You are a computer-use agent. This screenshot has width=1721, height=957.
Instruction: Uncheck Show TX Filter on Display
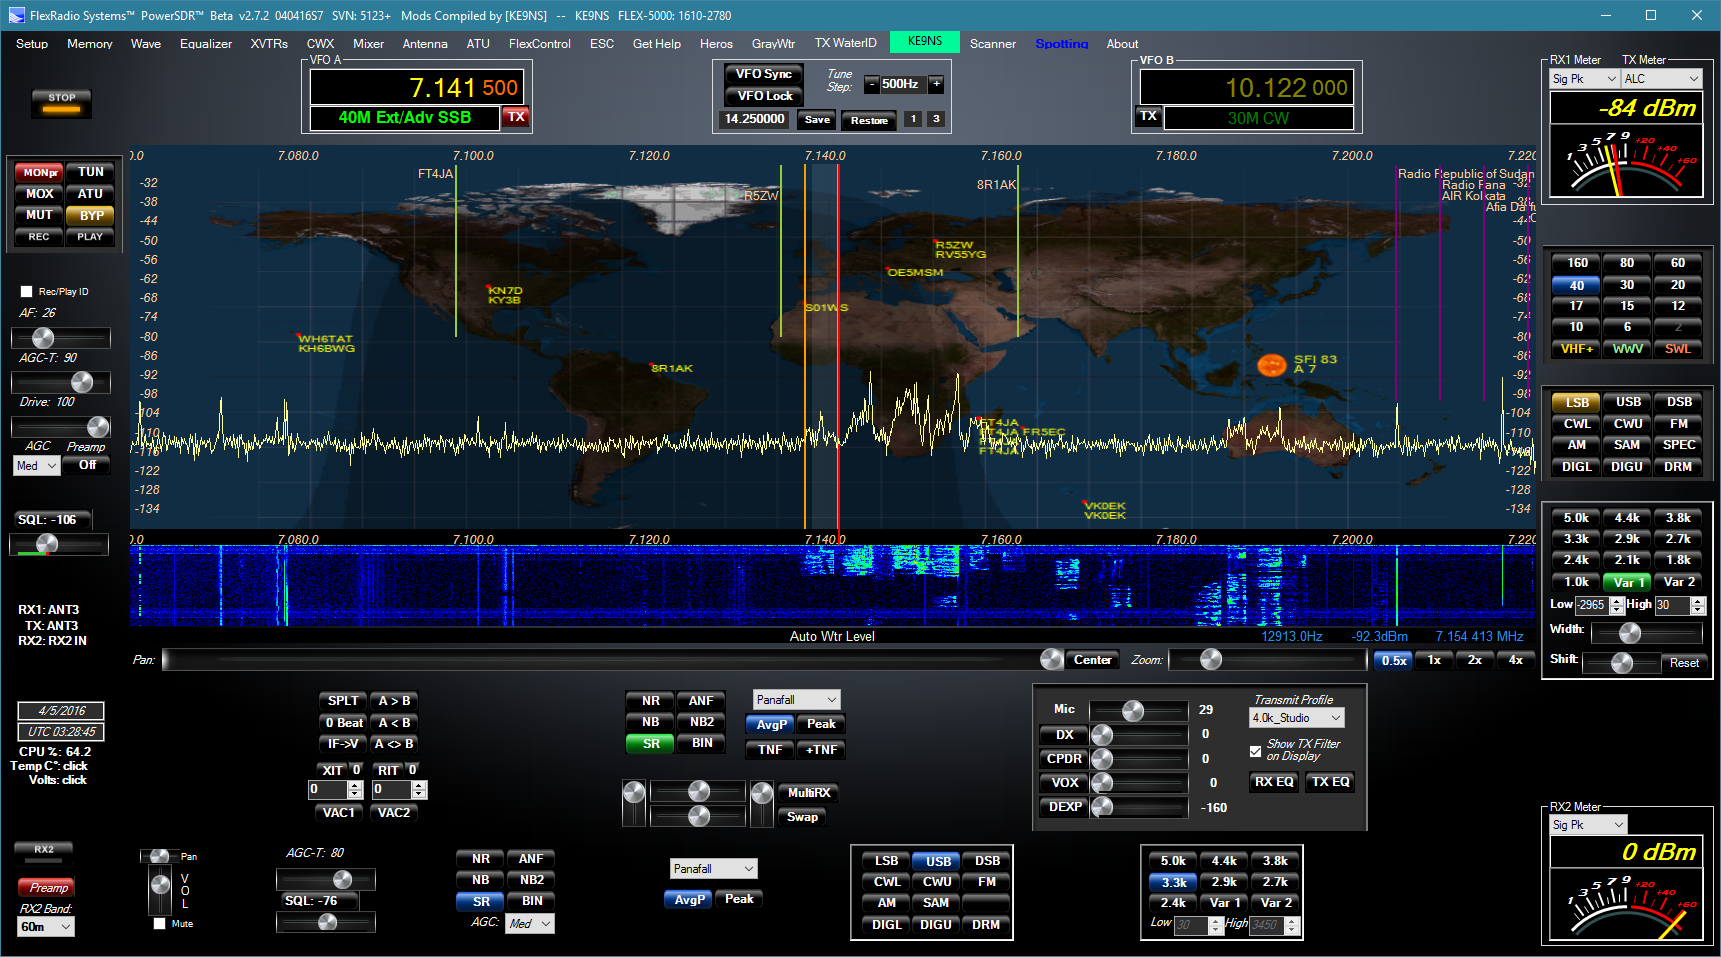coord(1256,751)
